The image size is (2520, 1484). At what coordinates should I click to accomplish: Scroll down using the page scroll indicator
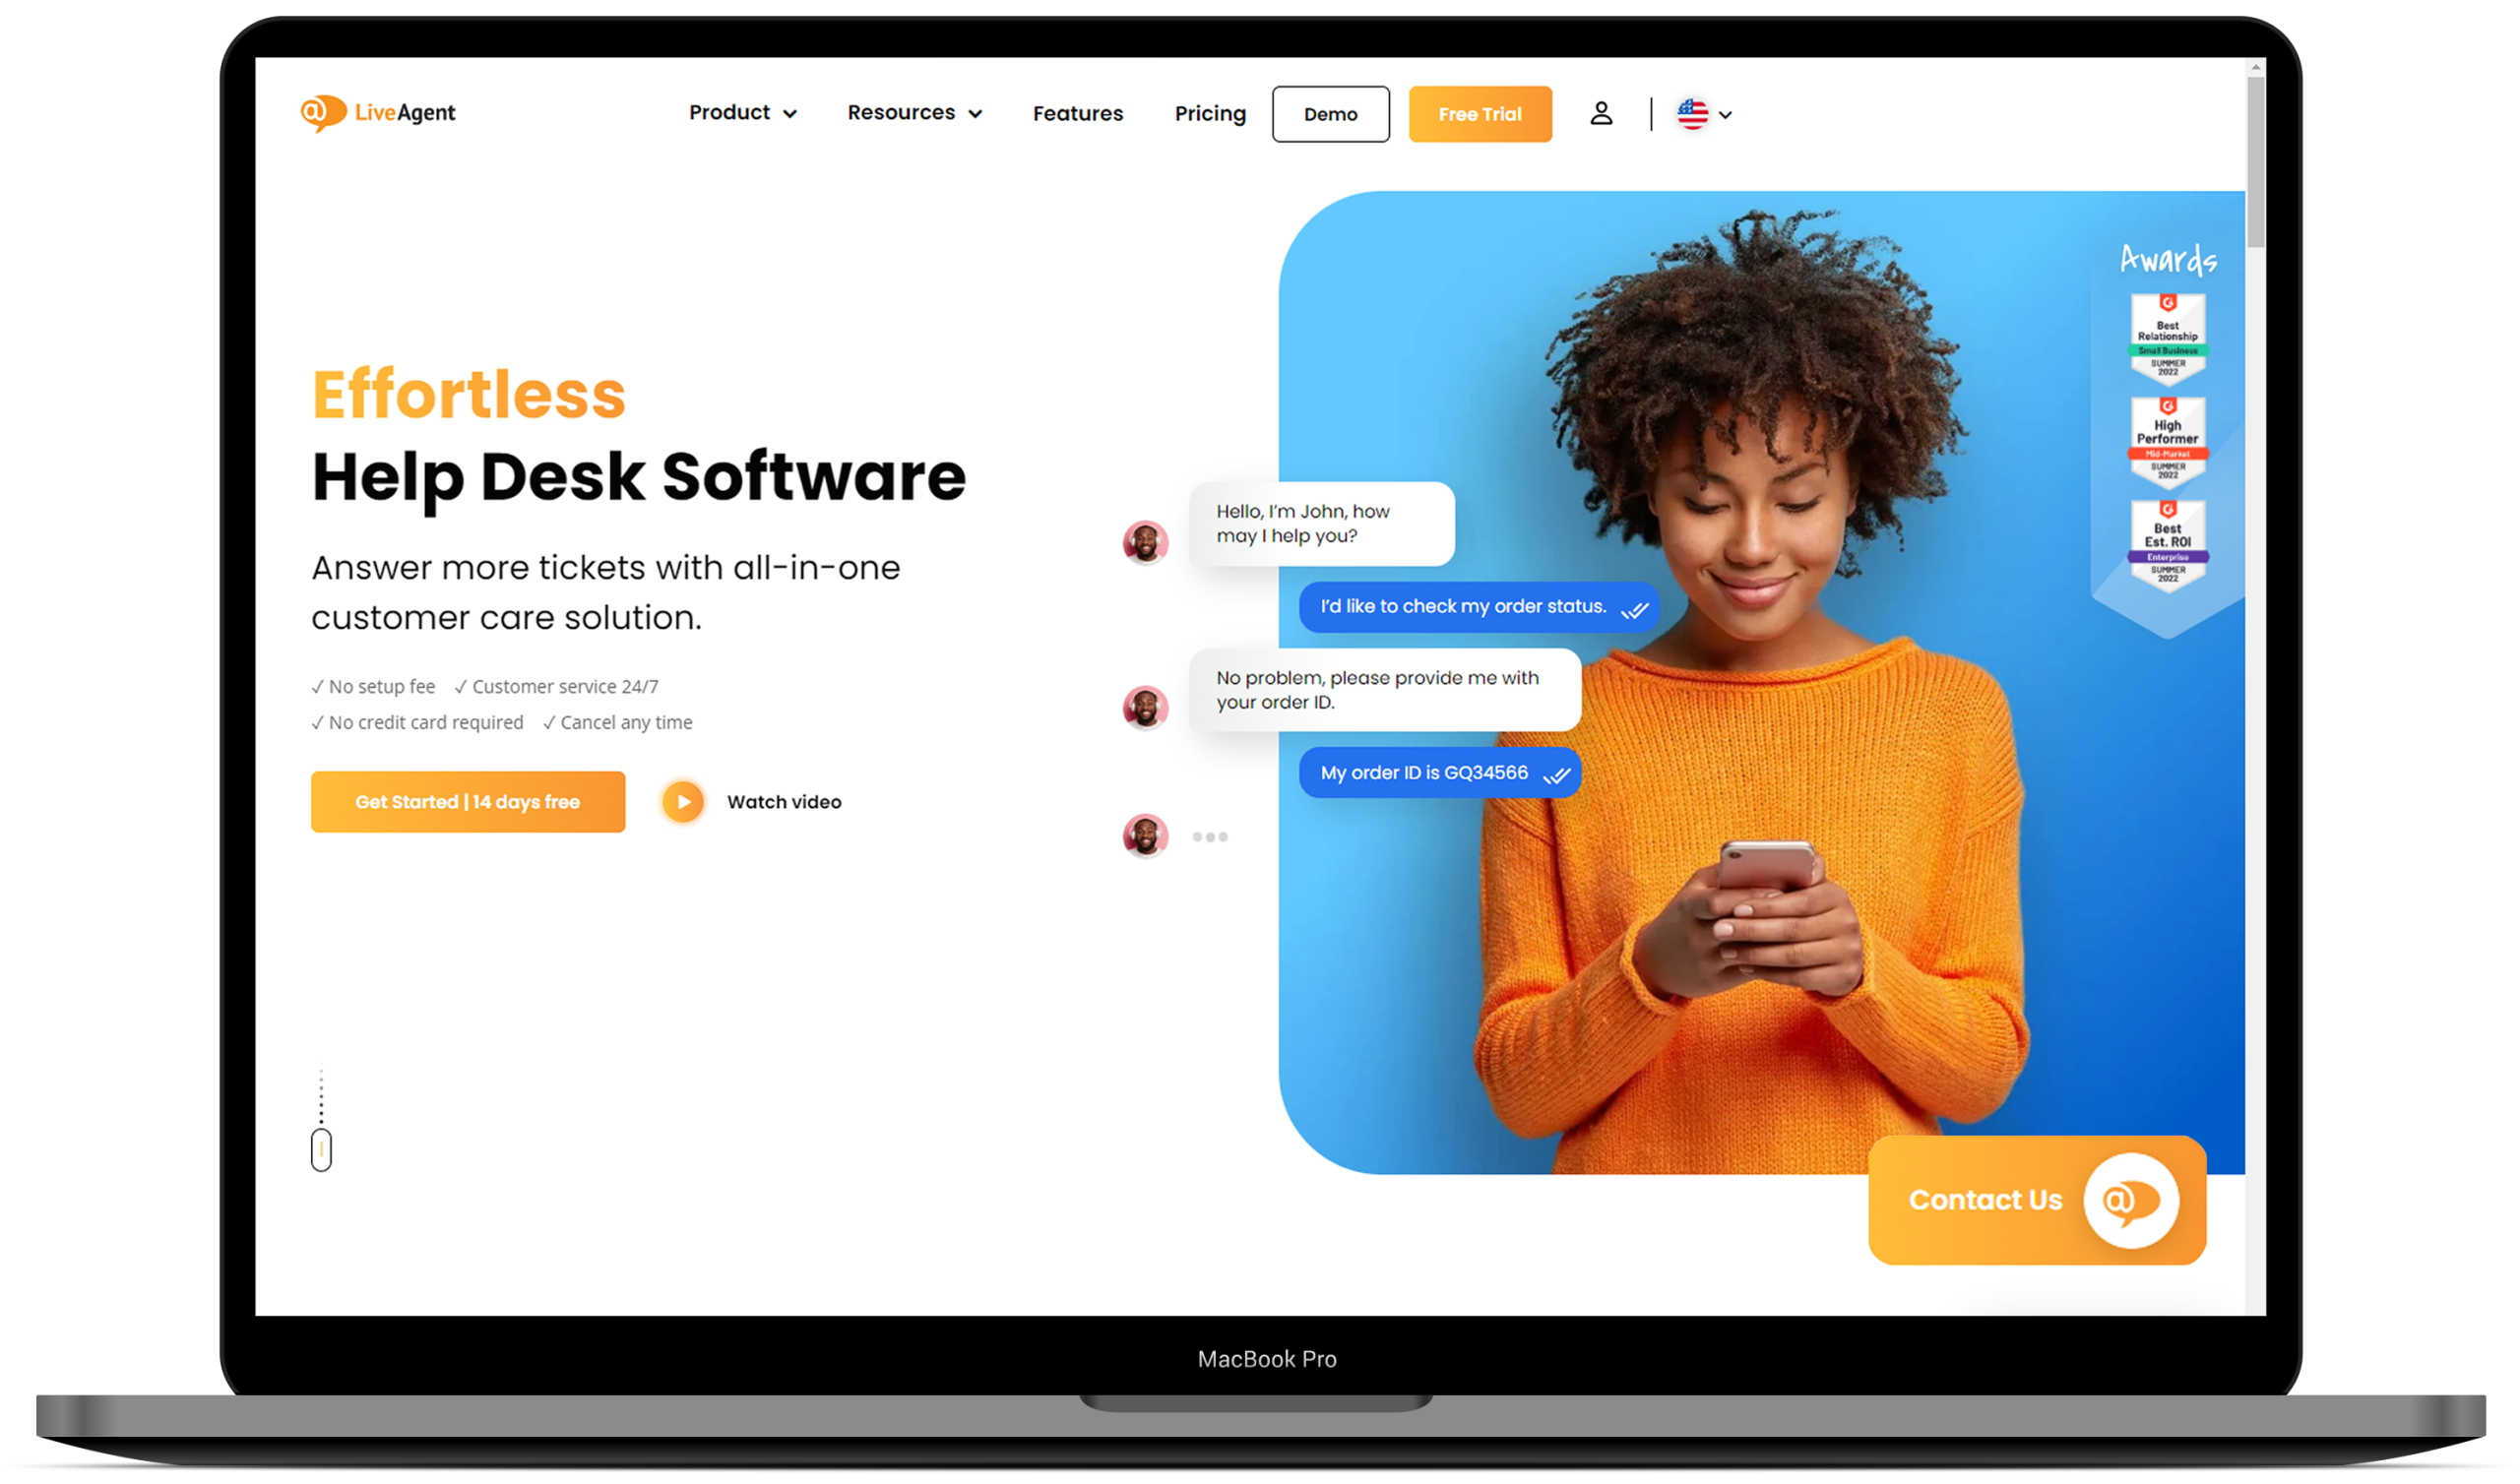point(324,1150)
